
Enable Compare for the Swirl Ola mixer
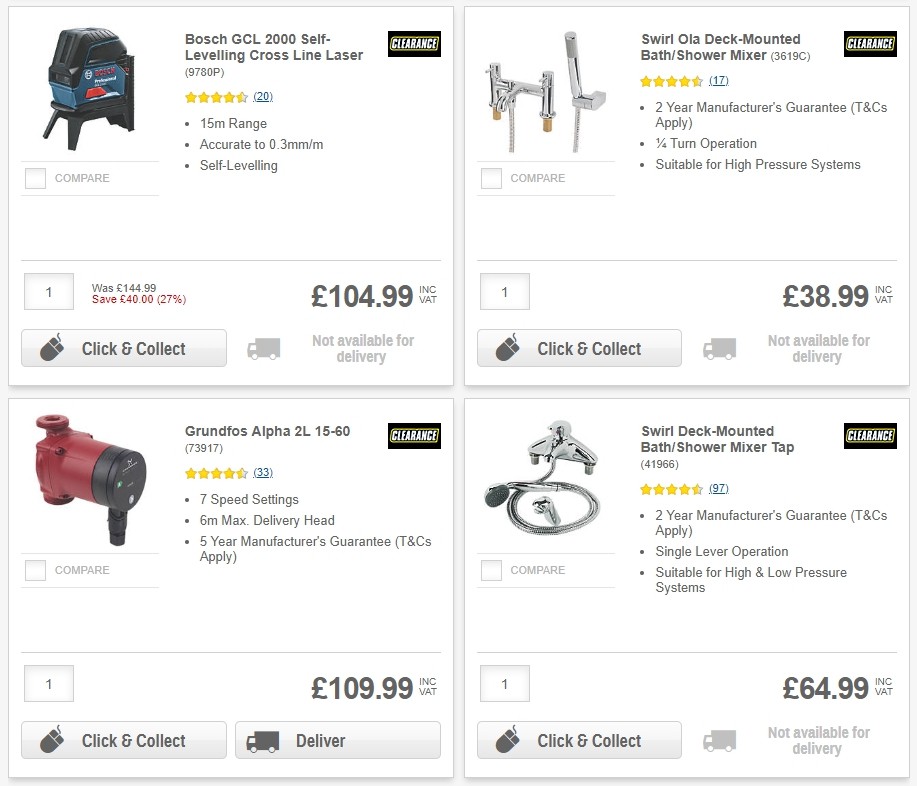491,178
